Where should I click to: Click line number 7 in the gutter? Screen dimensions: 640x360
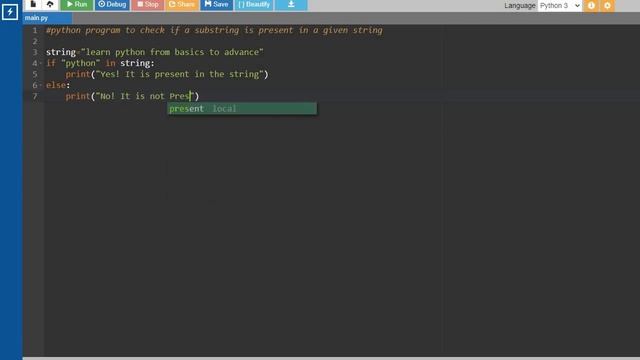[35, 96]
